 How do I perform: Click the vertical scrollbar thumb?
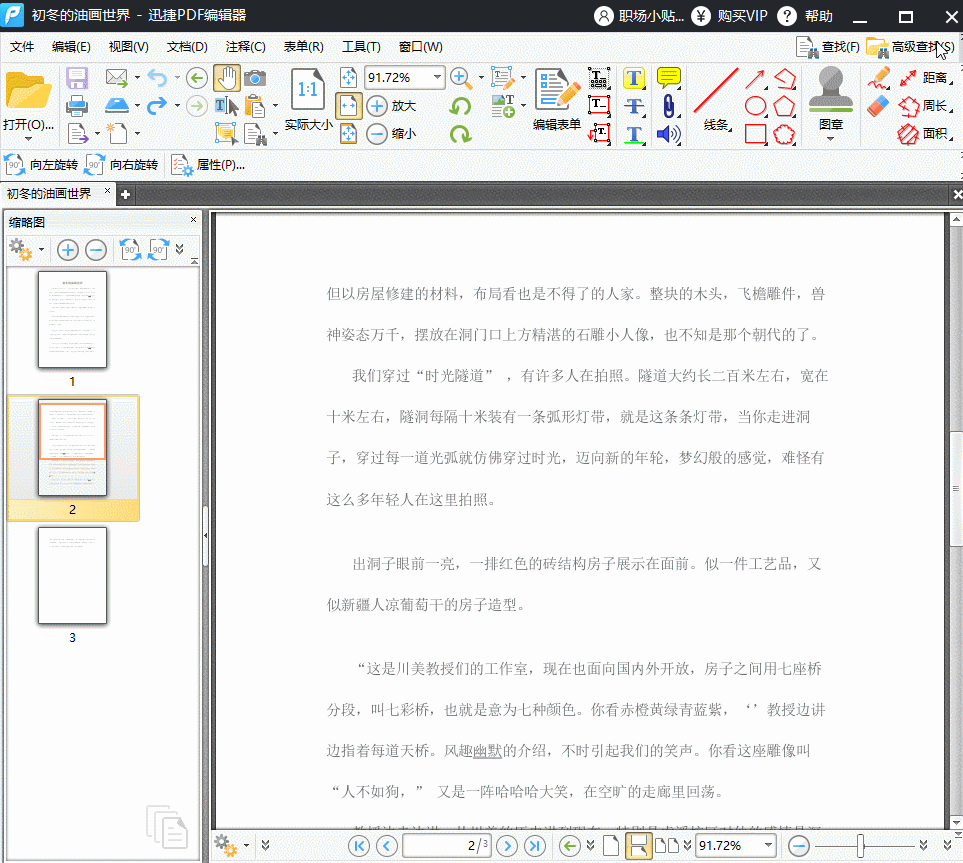(956, 488)
